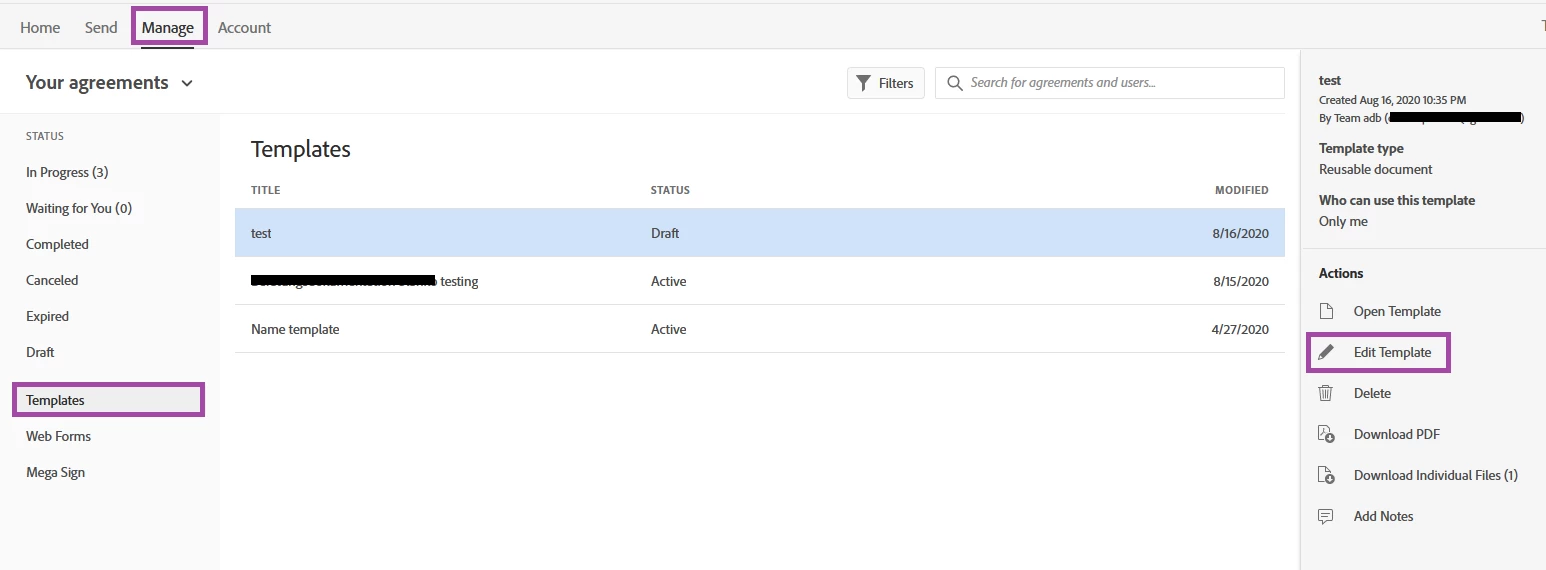
Task: Click the Add Notes action label
Action: point(1384,516)
